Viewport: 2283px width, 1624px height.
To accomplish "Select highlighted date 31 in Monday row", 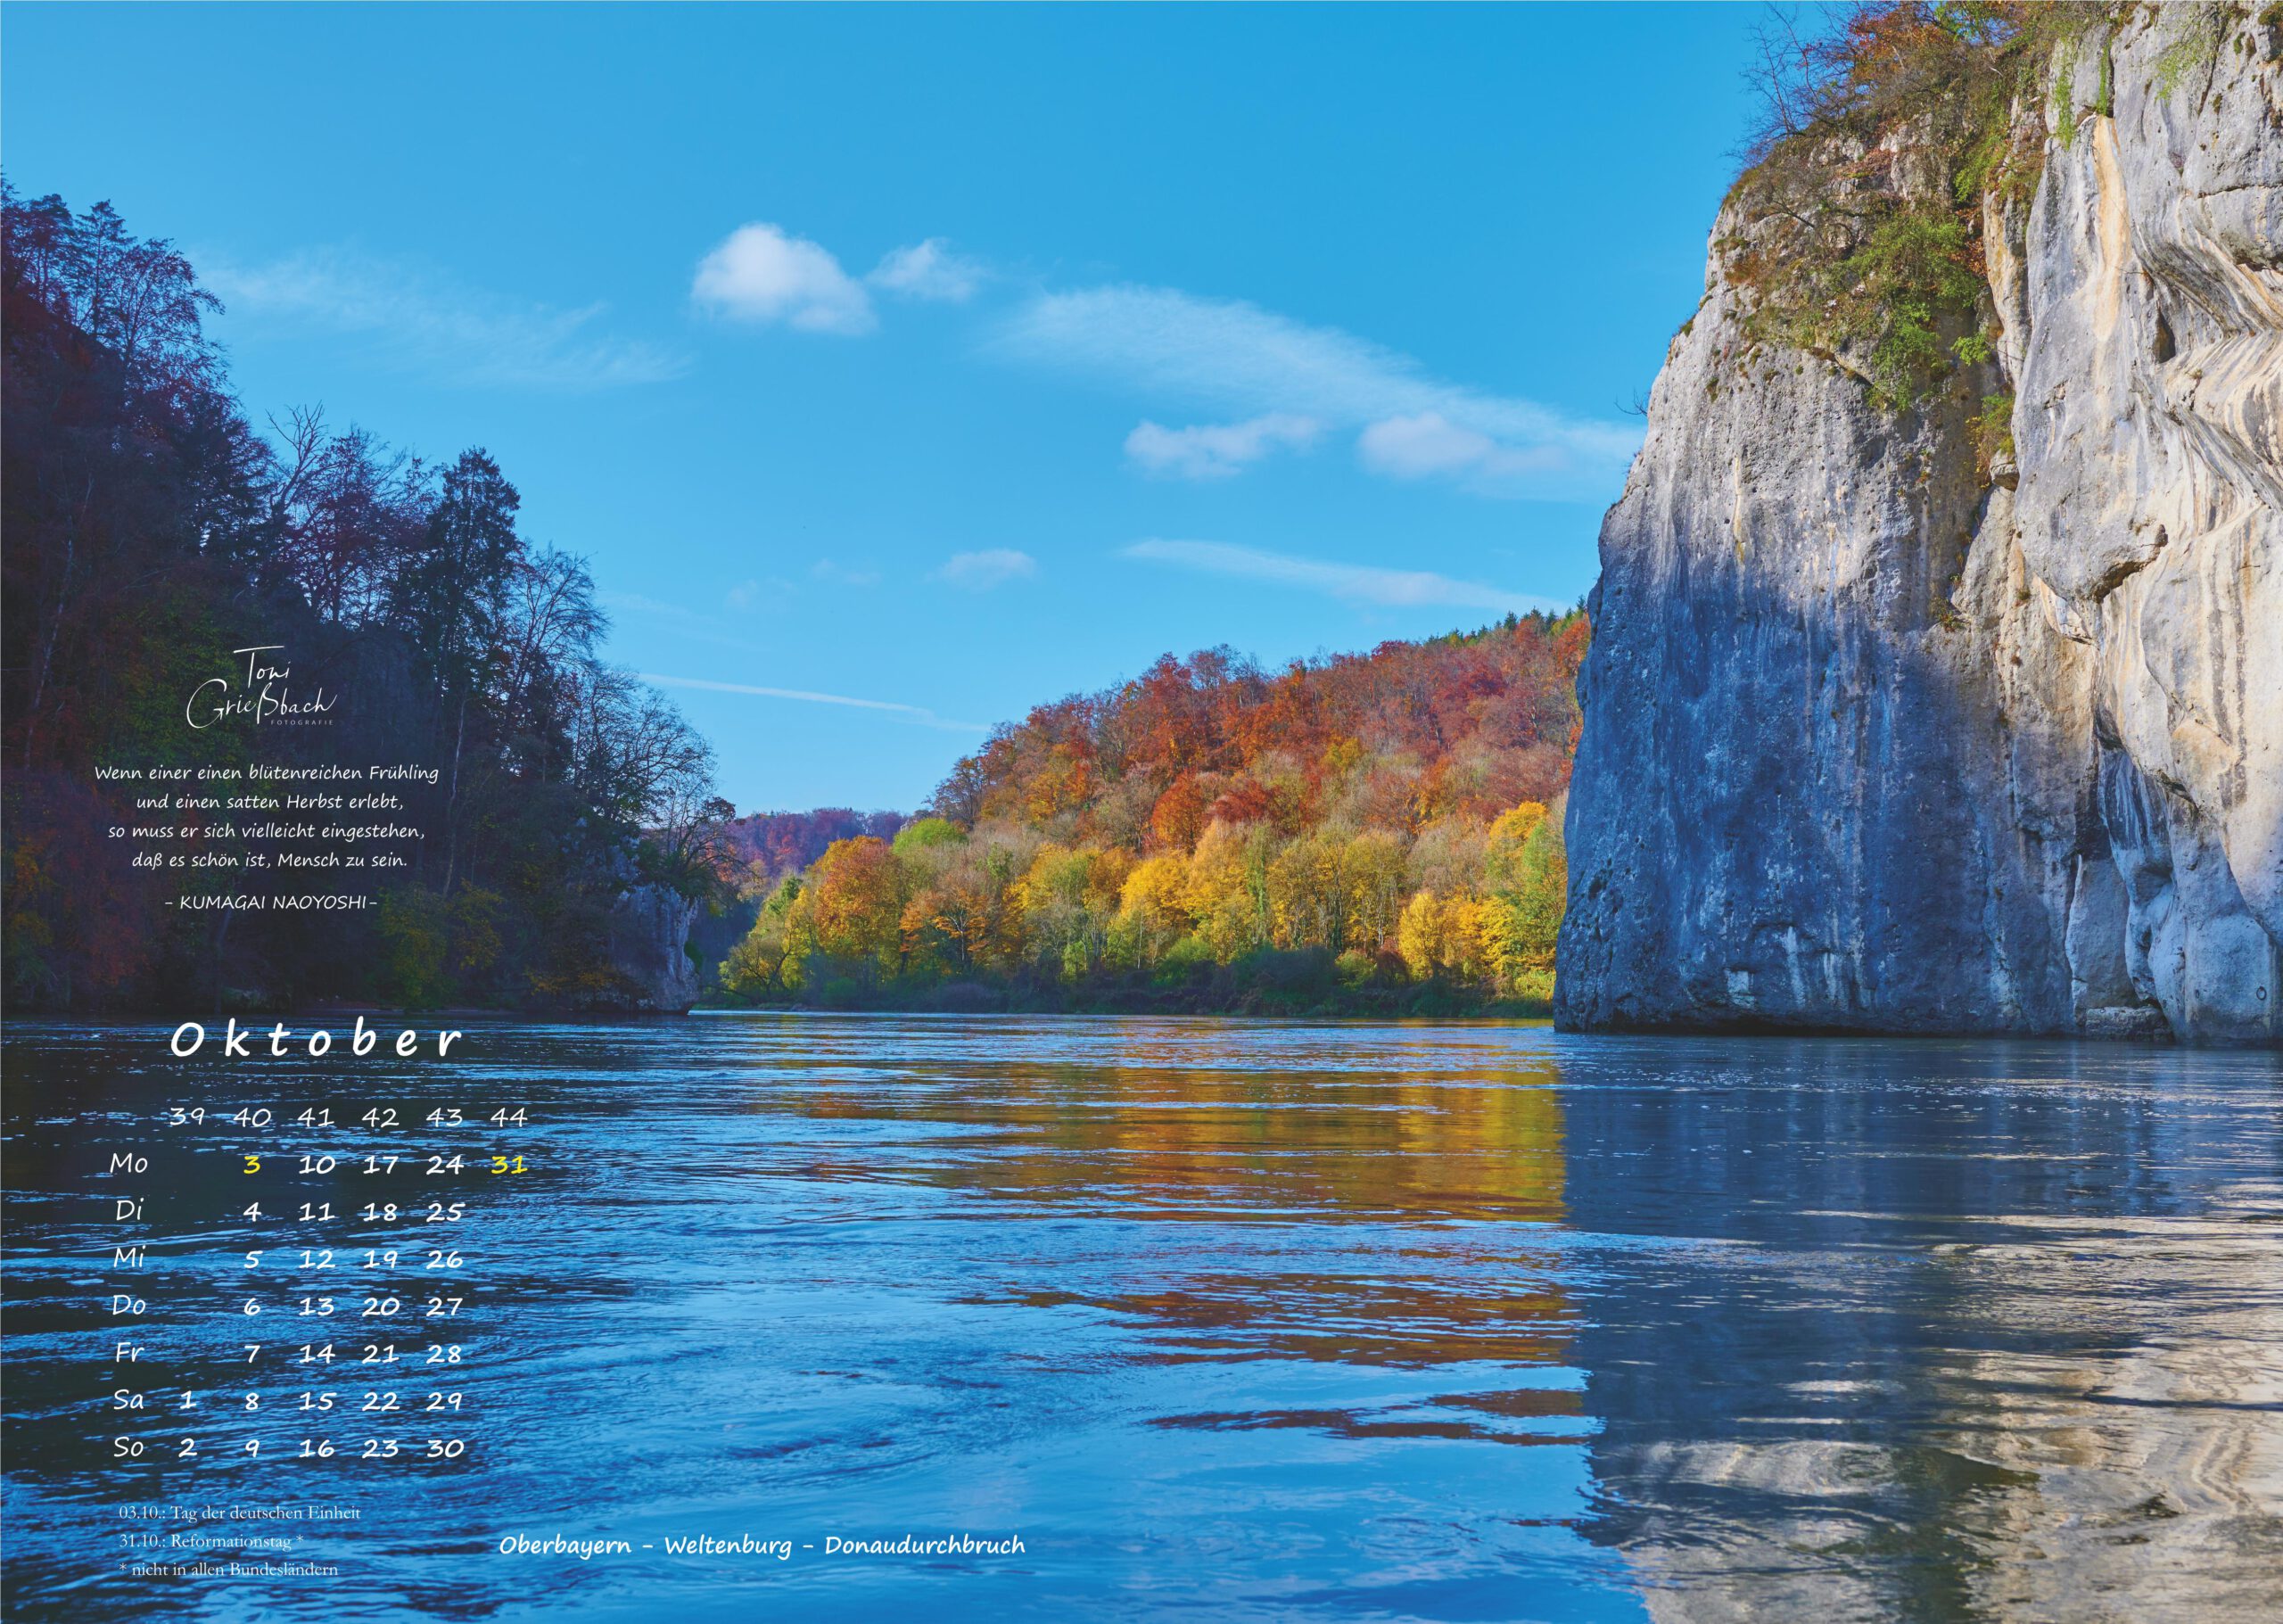I will (x=509, y=1165).
